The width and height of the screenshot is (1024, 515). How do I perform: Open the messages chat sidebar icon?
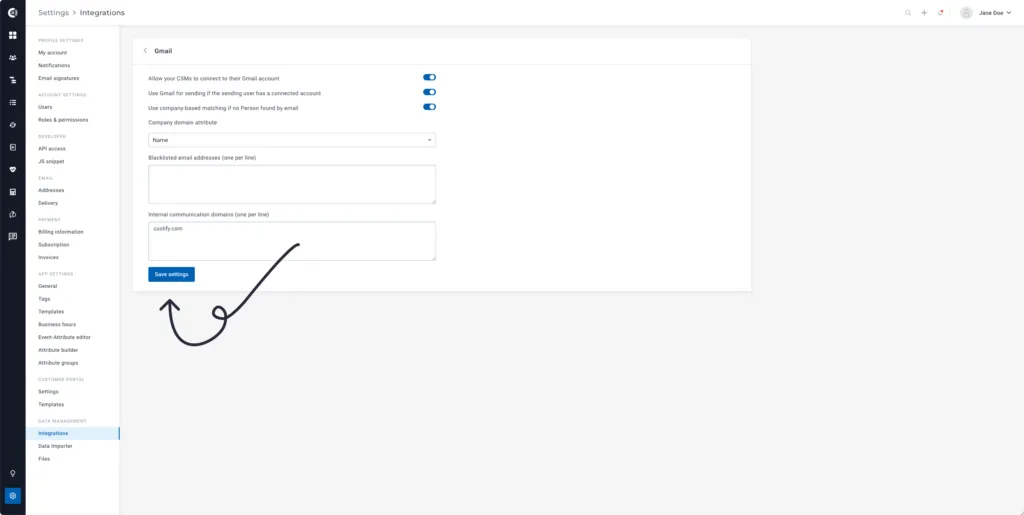point(12,236)
